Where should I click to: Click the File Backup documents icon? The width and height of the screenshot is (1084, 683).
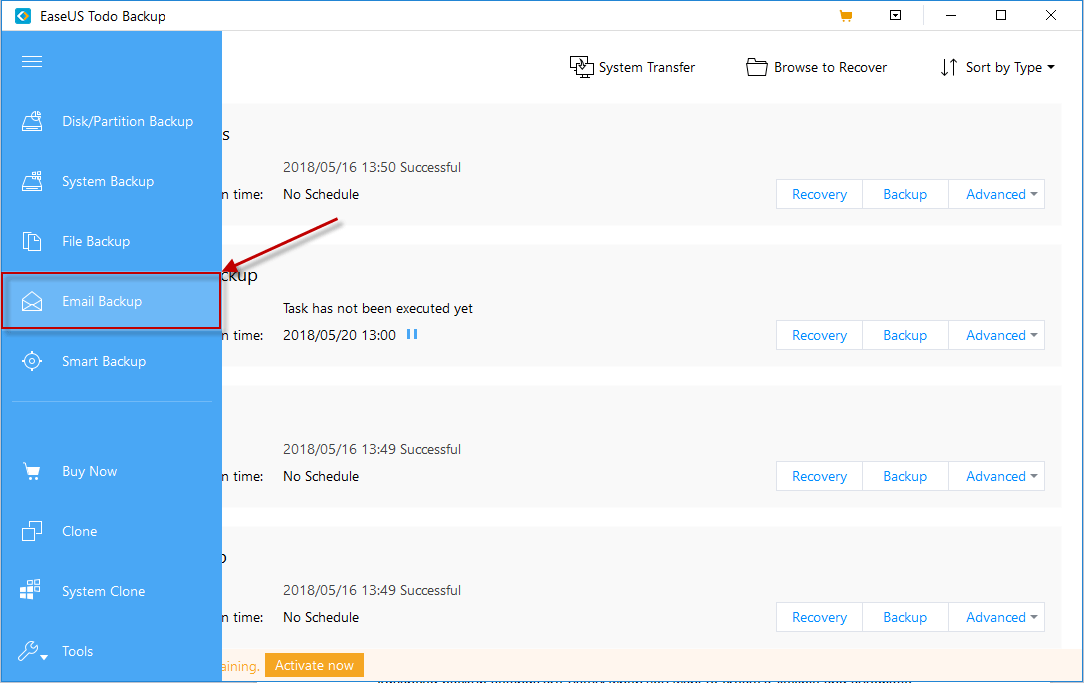(32, 241)
